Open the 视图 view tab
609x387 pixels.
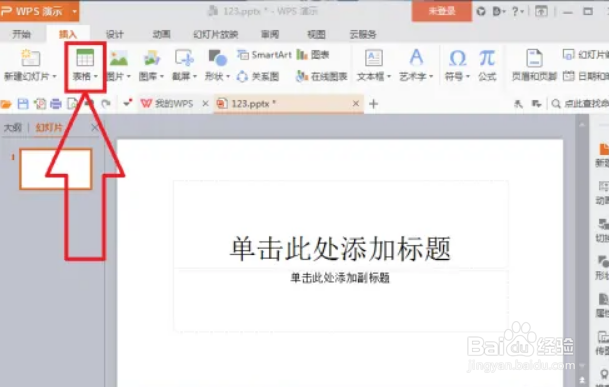click(317, 35)
